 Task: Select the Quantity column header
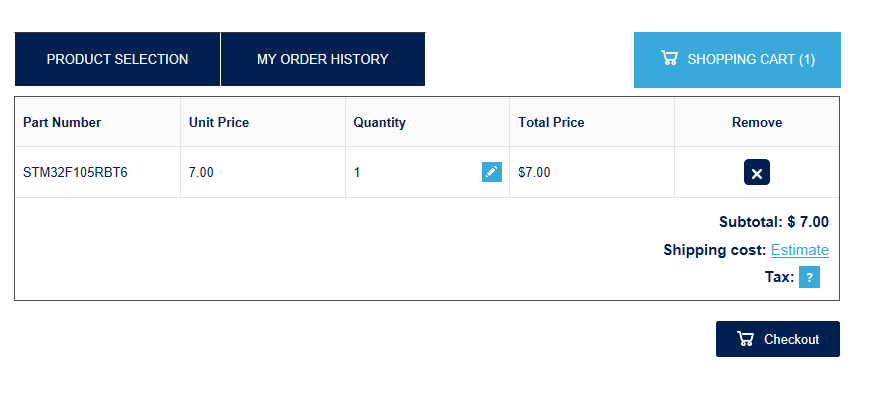point(379,122)
